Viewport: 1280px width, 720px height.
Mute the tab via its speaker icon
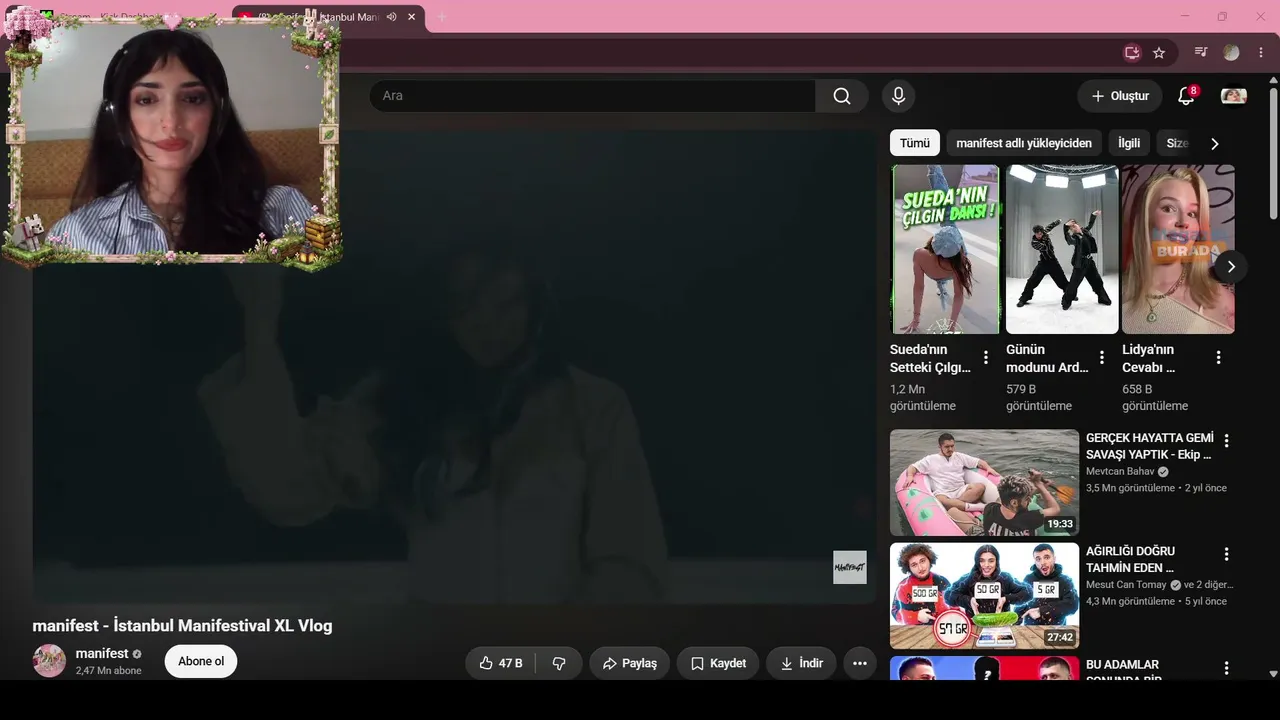[391, 17]
